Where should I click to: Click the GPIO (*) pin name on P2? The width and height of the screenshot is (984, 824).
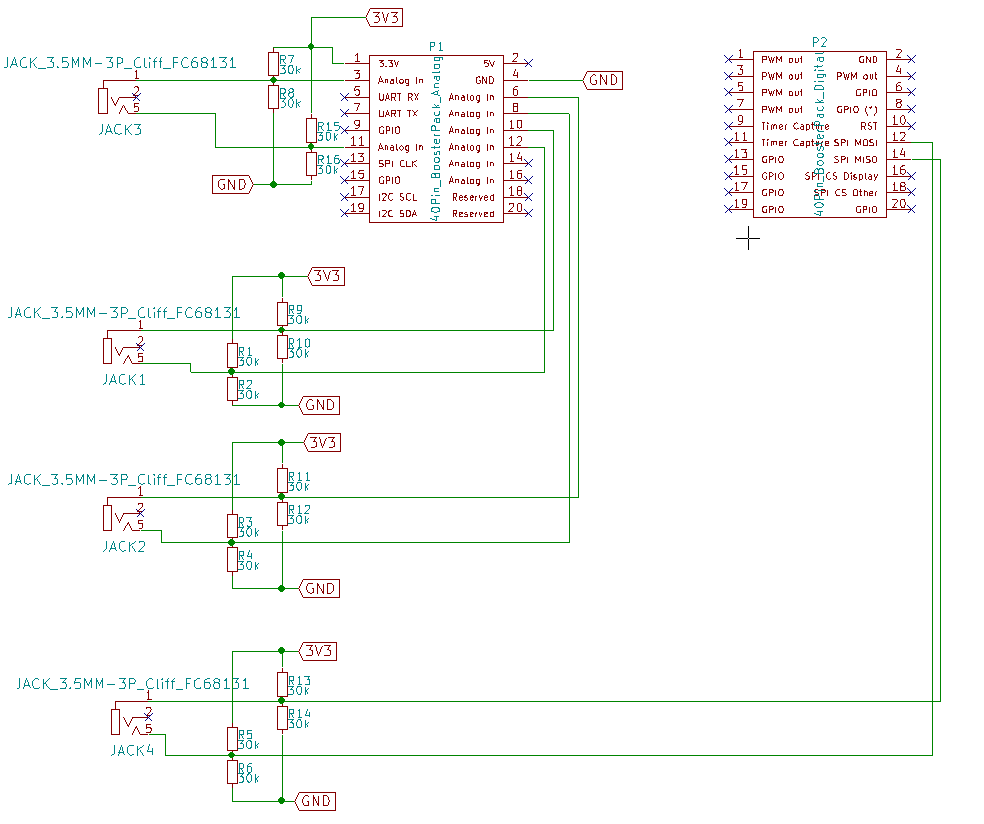coord(857,110)
